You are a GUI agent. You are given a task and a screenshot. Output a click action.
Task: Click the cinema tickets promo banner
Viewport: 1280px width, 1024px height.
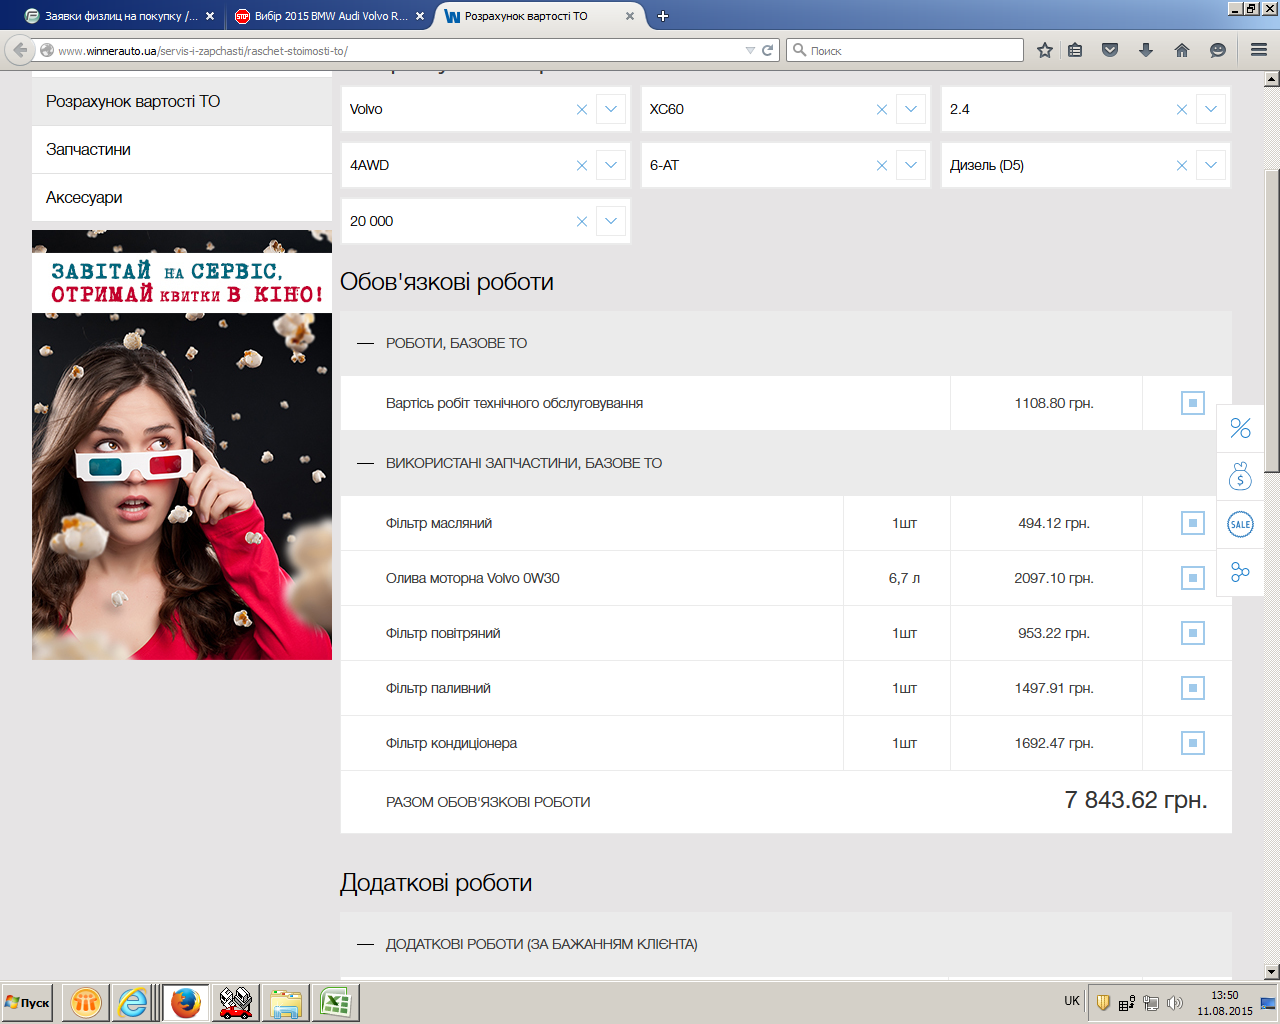coord(182,445)
